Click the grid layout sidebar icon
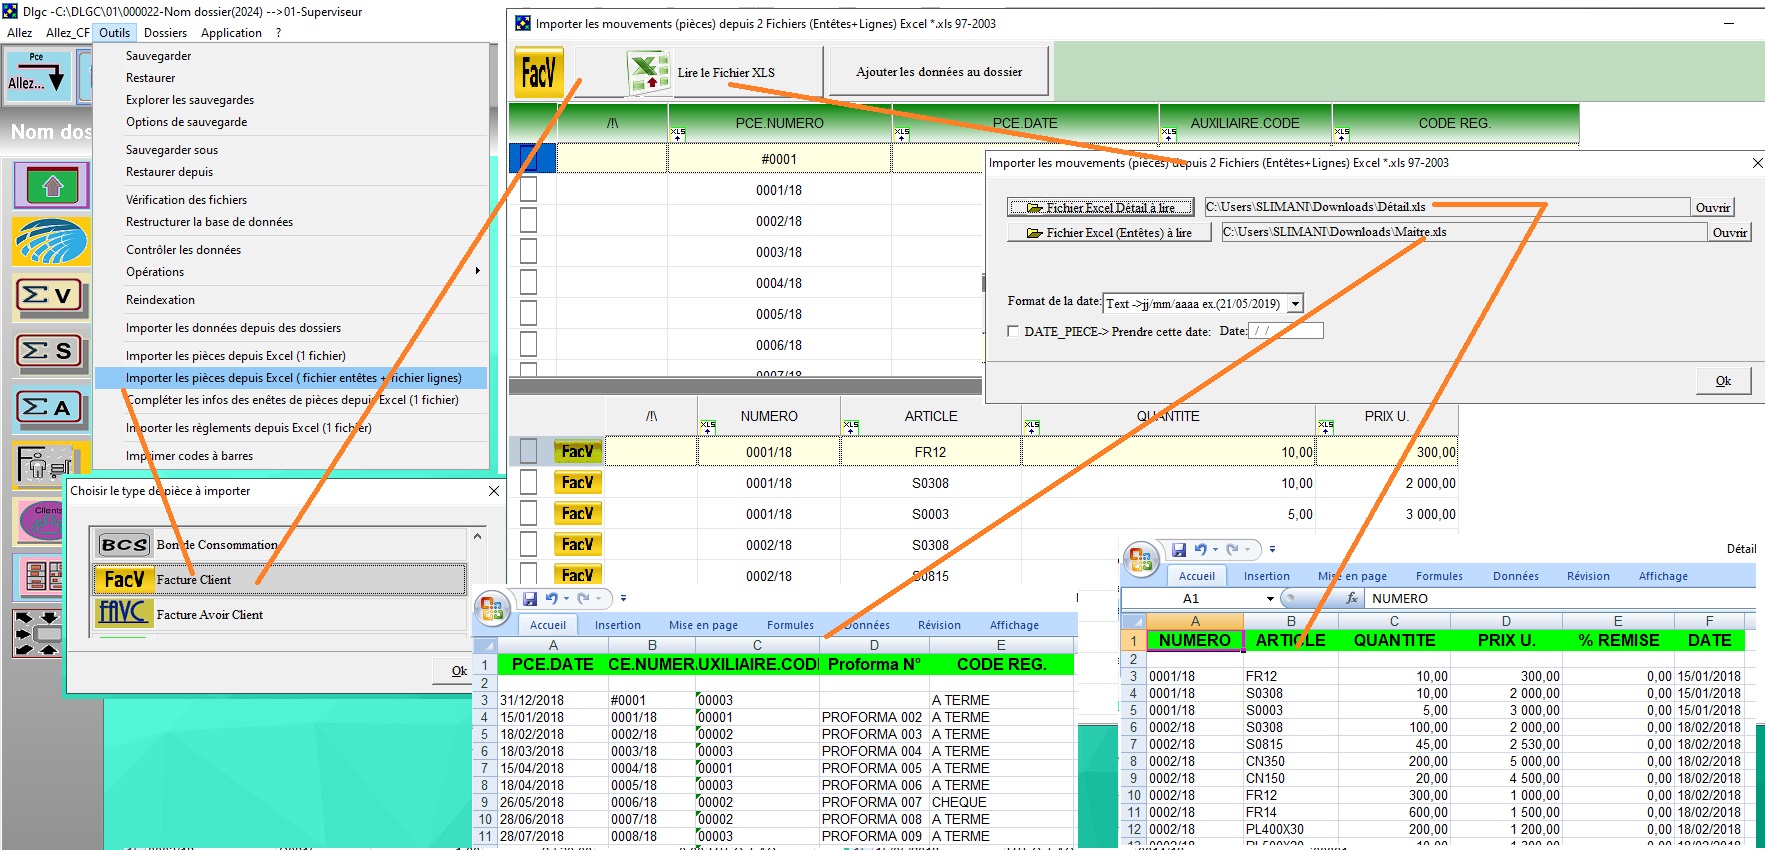 44,578
